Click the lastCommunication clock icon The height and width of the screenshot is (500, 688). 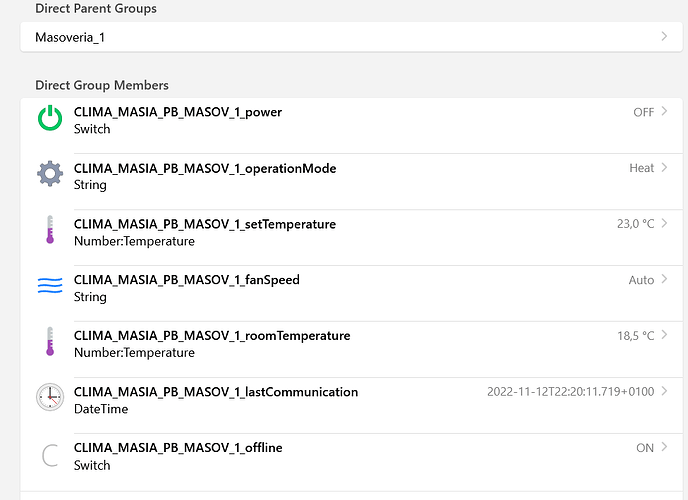[x=50, y=397]
